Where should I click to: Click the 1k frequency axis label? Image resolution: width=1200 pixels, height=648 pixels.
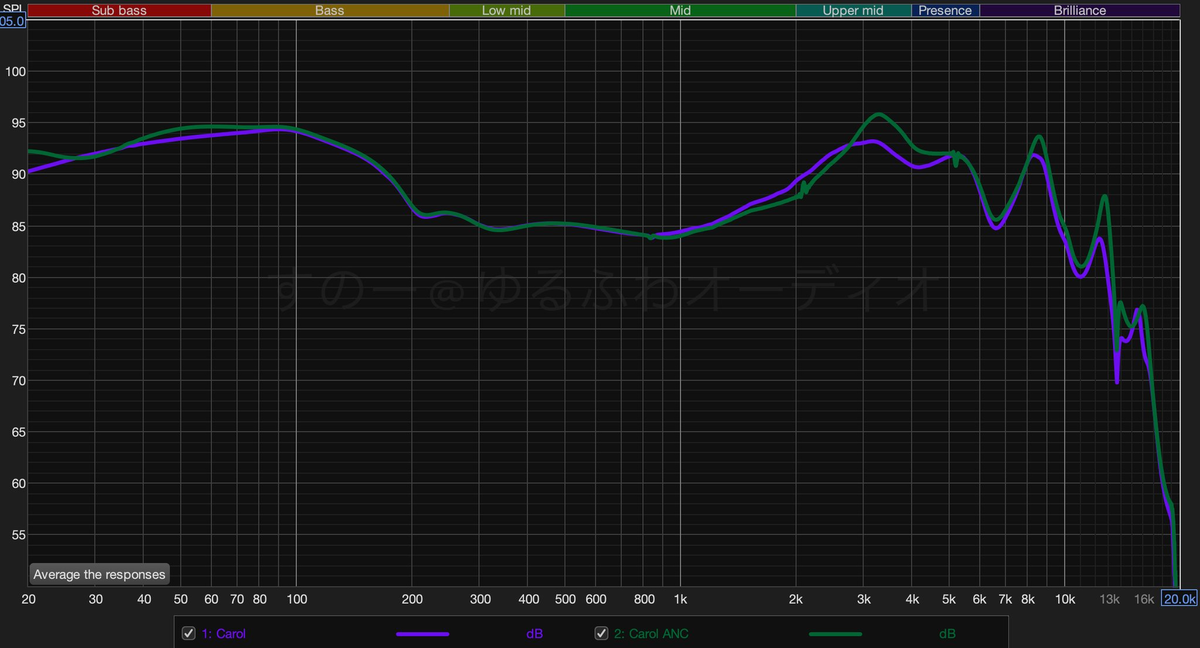click(x=680, y=599)
